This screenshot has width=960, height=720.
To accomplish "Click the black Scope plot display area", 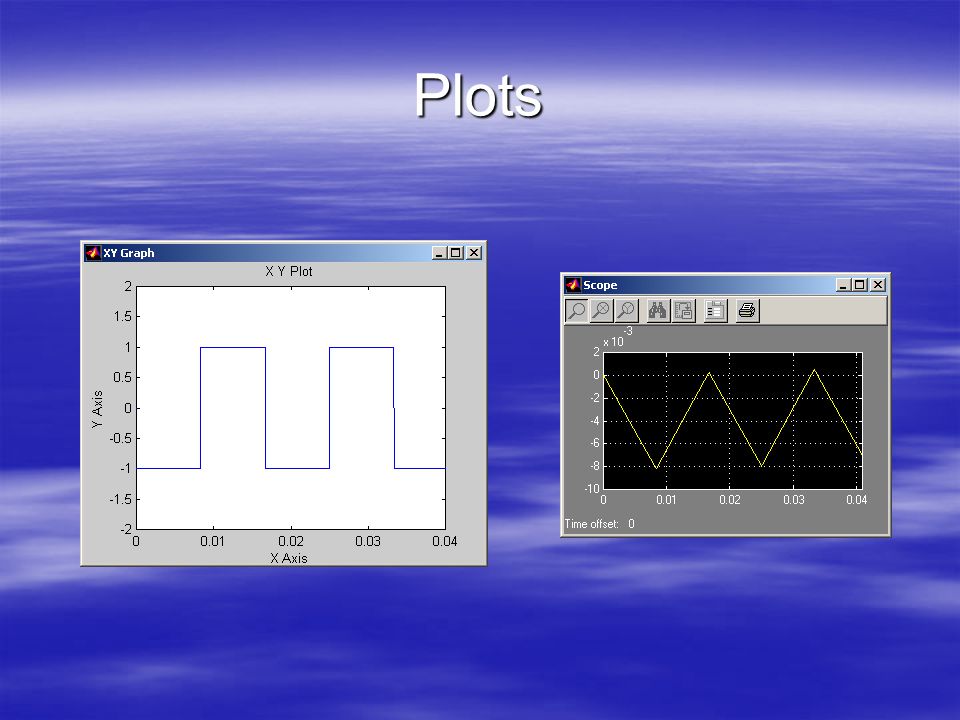I will point(733,420).
